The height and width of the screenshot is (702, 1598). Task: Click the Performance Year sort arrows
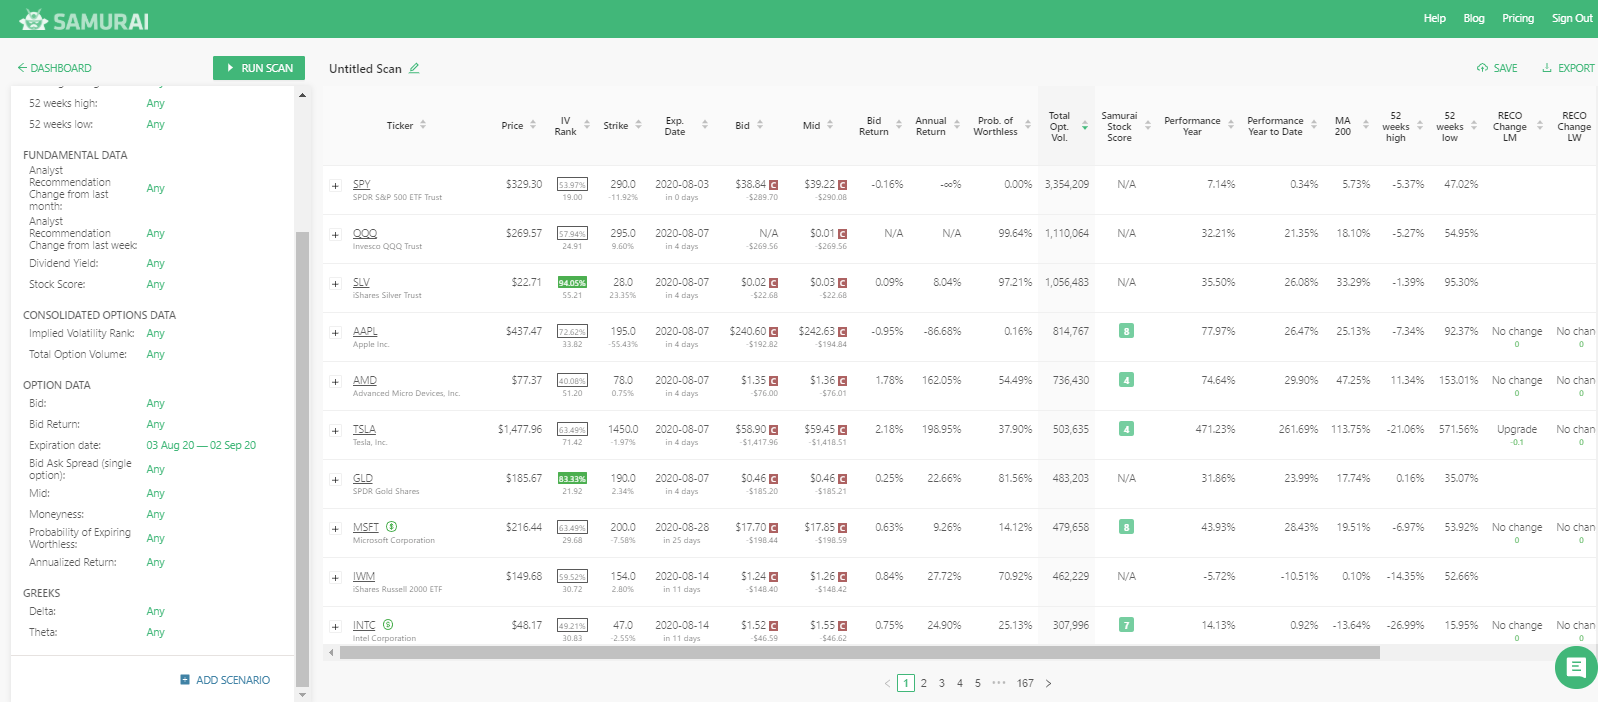1231,125
